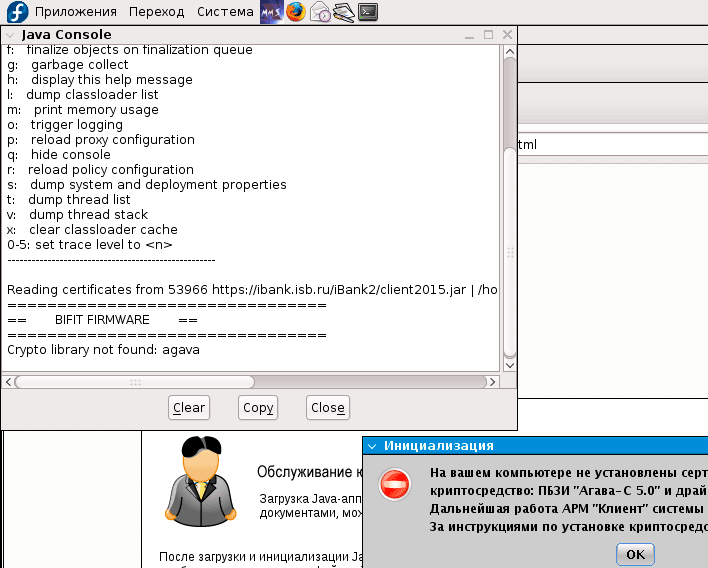Viewport: 708px width, 568px height.
Task: Click the 'p: reload proxy configuration' line
Action: (x=101, y=140)
